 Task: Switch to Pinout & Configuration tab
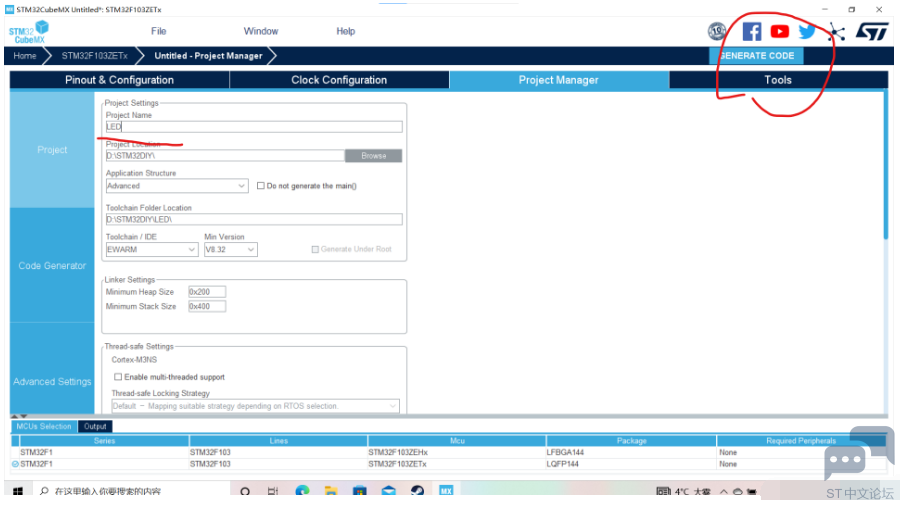point(119,80)
